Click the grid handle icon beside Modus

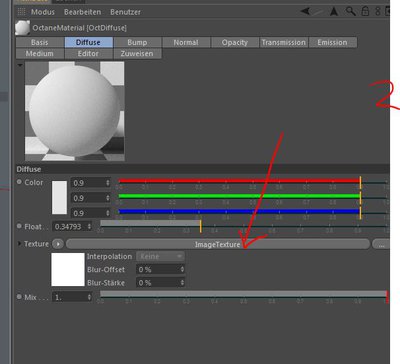[21, 12]
